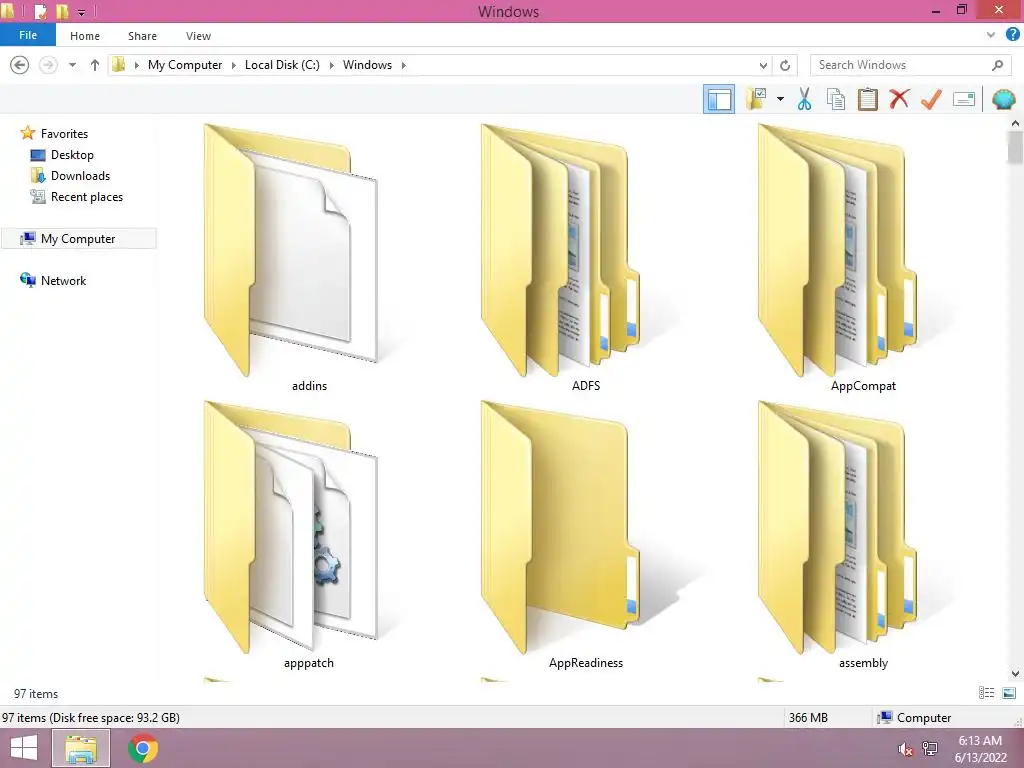Click the grayed Forward arrow button

point(48,65)
